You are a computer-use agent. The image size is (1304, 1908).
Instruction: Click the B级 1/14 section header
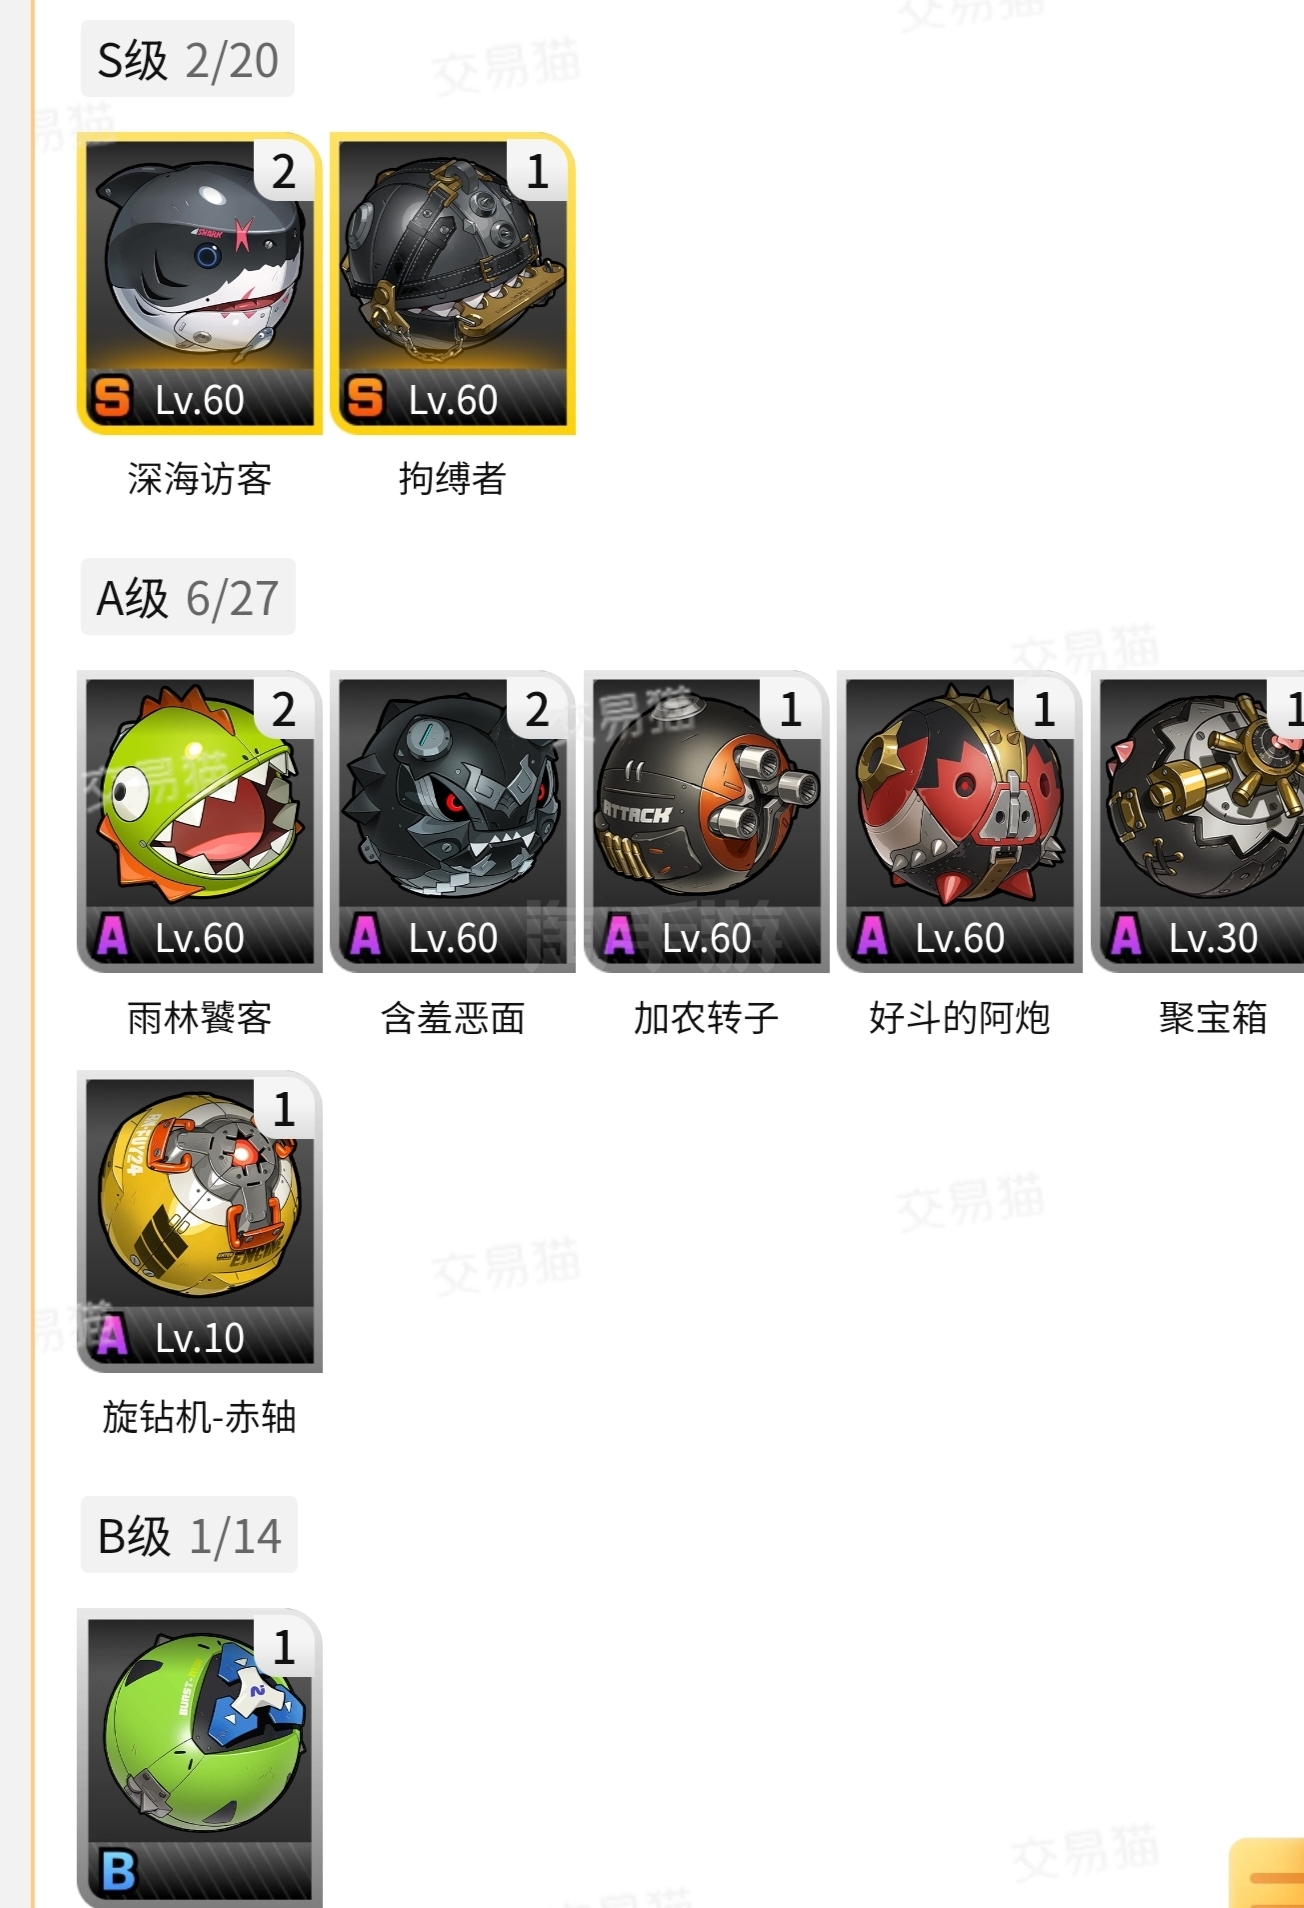tap(189, 1535)
